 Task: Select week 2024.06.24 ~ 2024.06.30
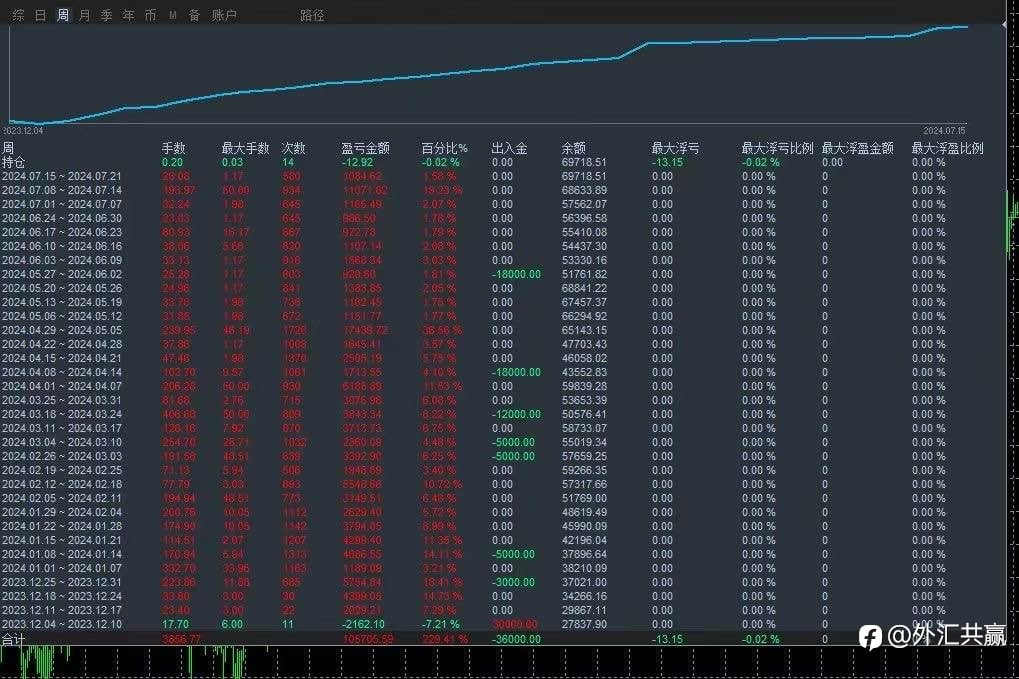click(61, 218)
